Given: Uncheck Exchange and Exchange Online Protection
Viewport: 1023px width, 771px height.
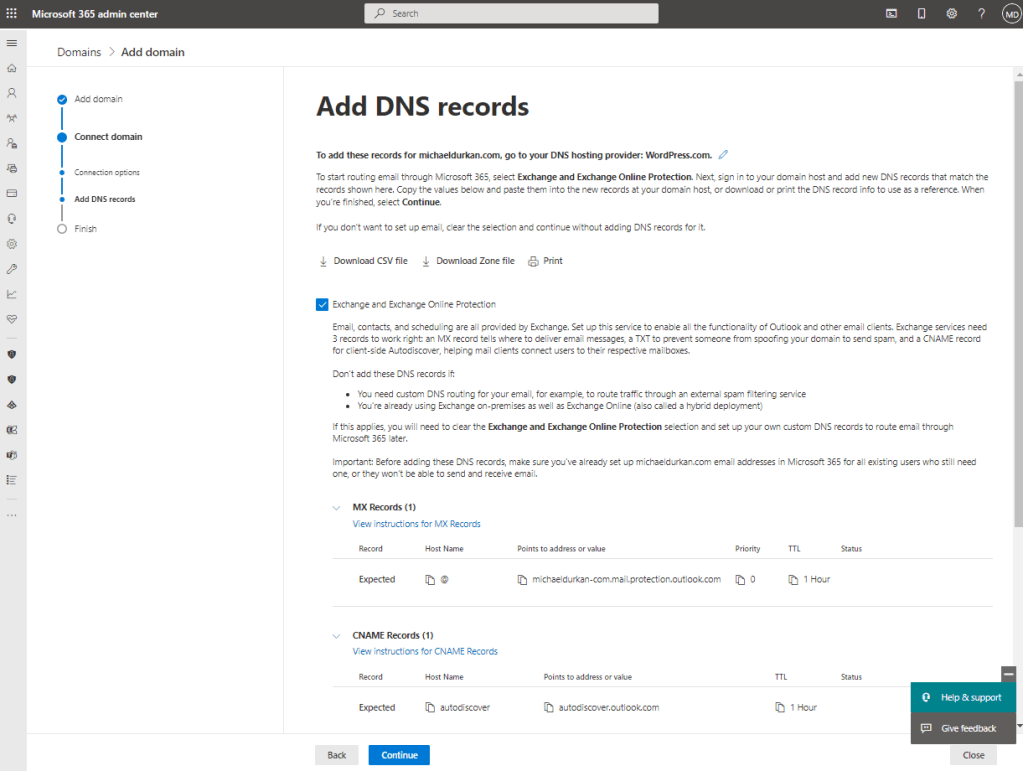Looking at the screenshot, I should coord(322,305).
